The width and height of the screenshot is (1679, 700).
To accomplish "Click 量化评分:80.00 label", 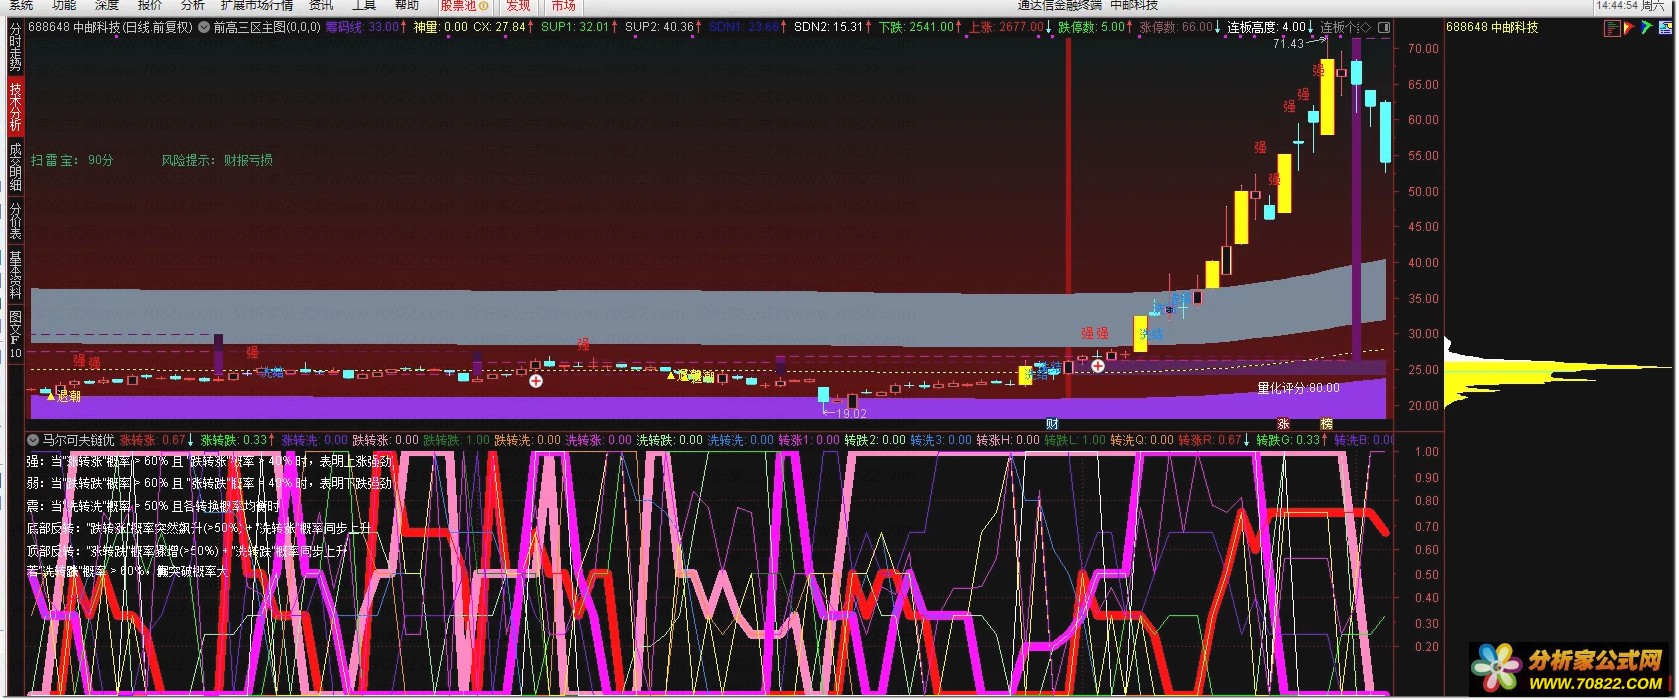I will (1298, 388).
